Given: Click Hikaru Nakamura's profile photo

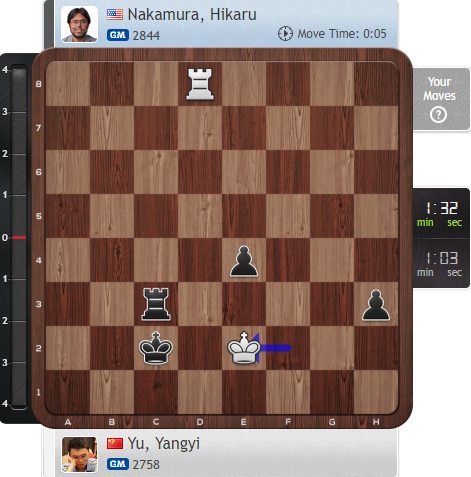Looking at the screenshot, I should pos(79,24).
